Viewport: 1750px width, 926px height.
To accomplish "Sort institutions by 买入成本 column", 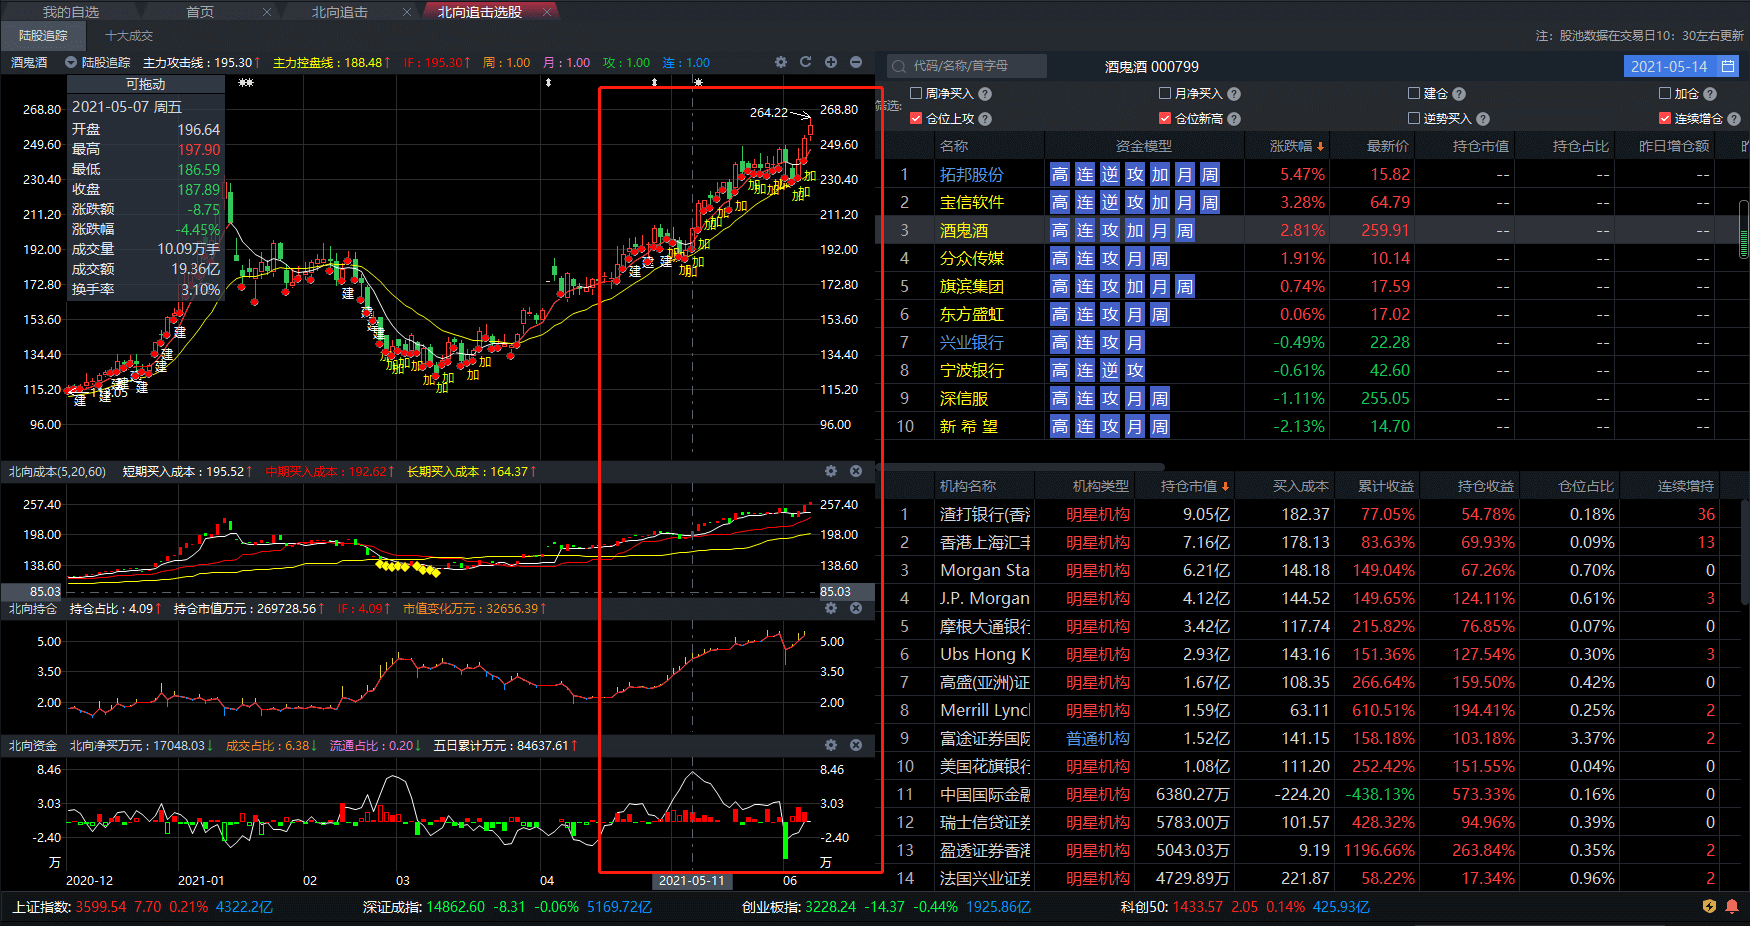I will (x=1300, y=486).
